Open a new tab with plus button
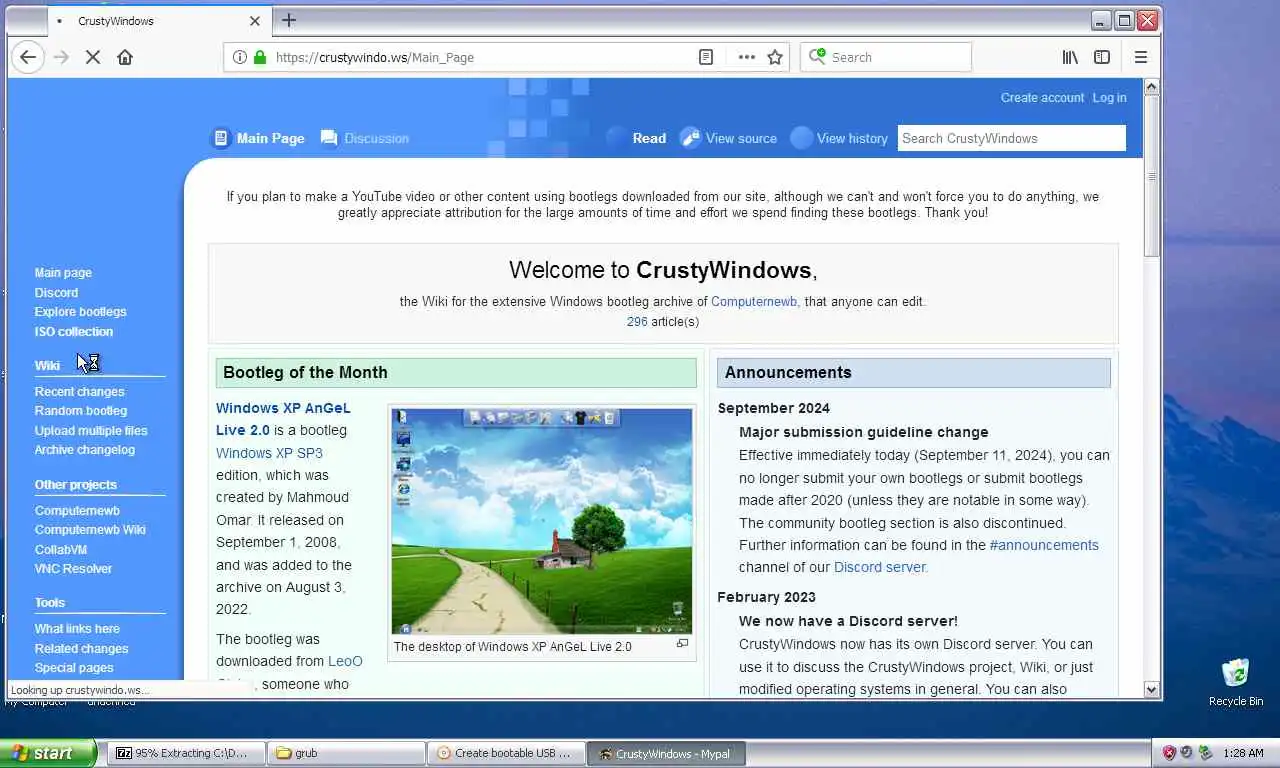The image size is (1280, 768). [x=289, y=20]
